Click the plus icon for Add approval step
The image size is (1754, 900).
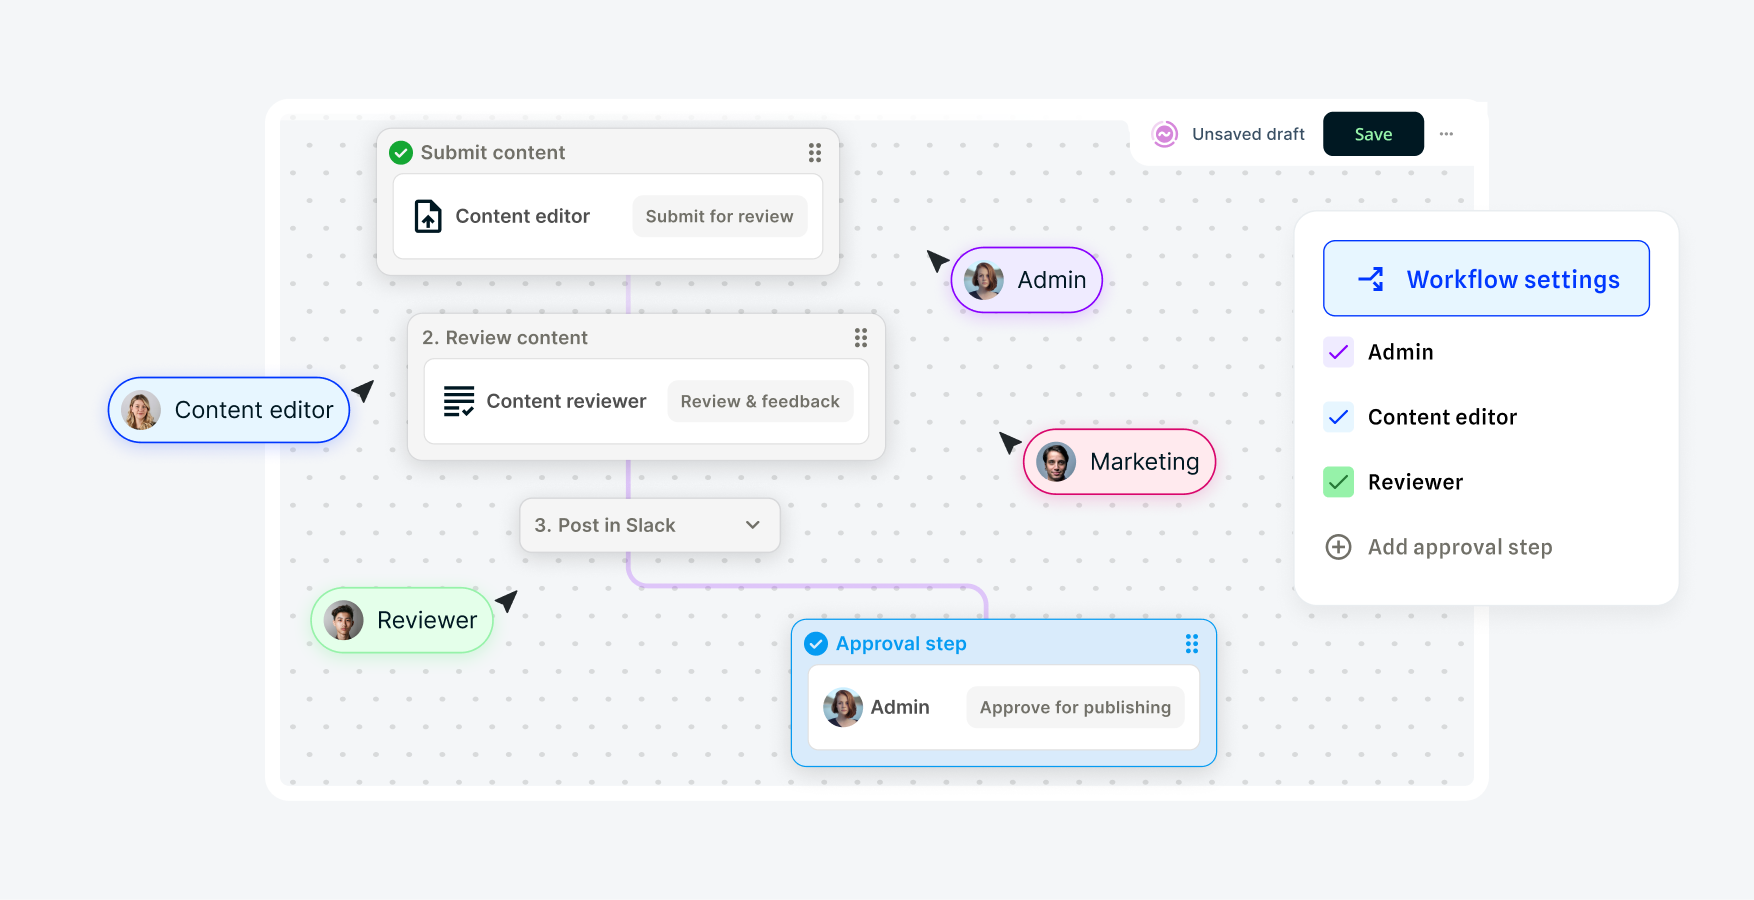tap(1338, 547)
